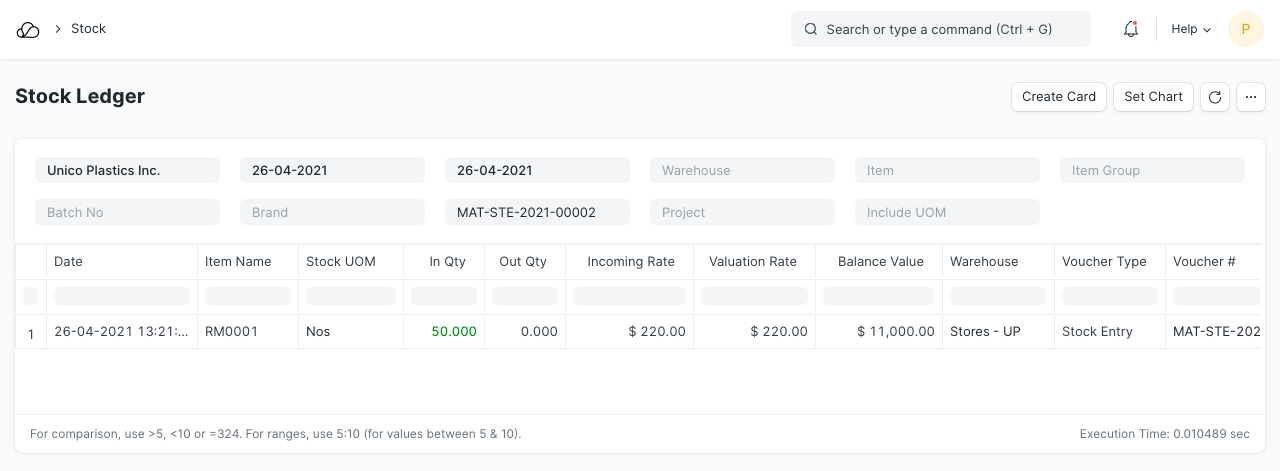Open the three-dots more options menu
1280x471 pixels.
[1251, 97]
